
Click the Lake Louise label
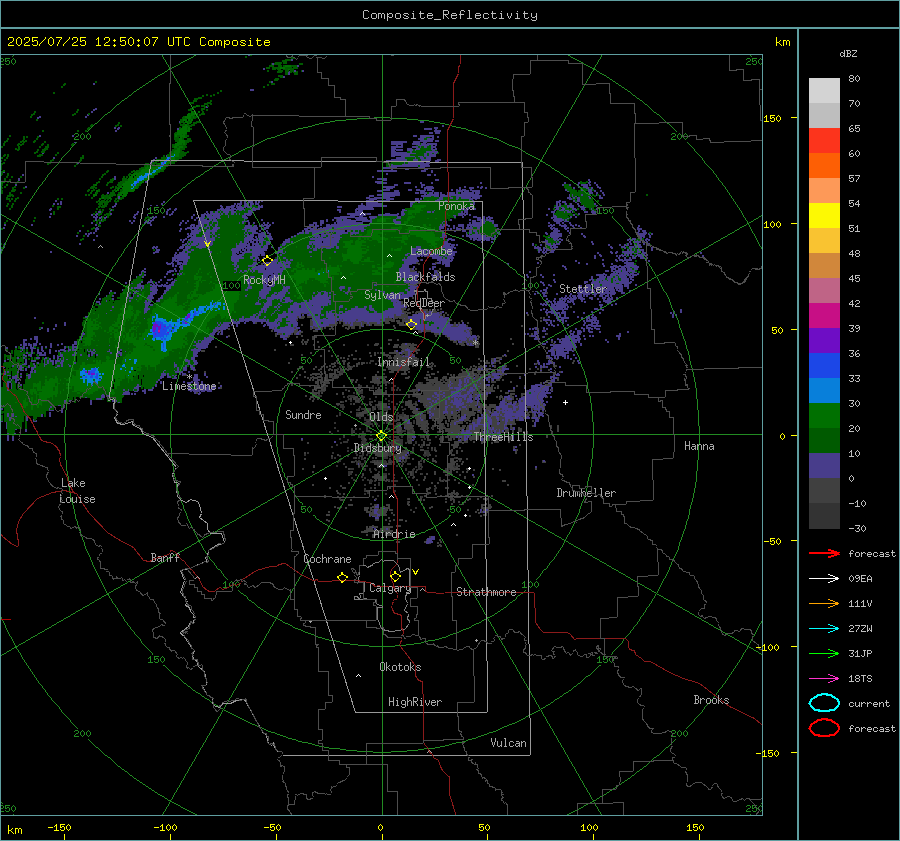pos(77,491)
